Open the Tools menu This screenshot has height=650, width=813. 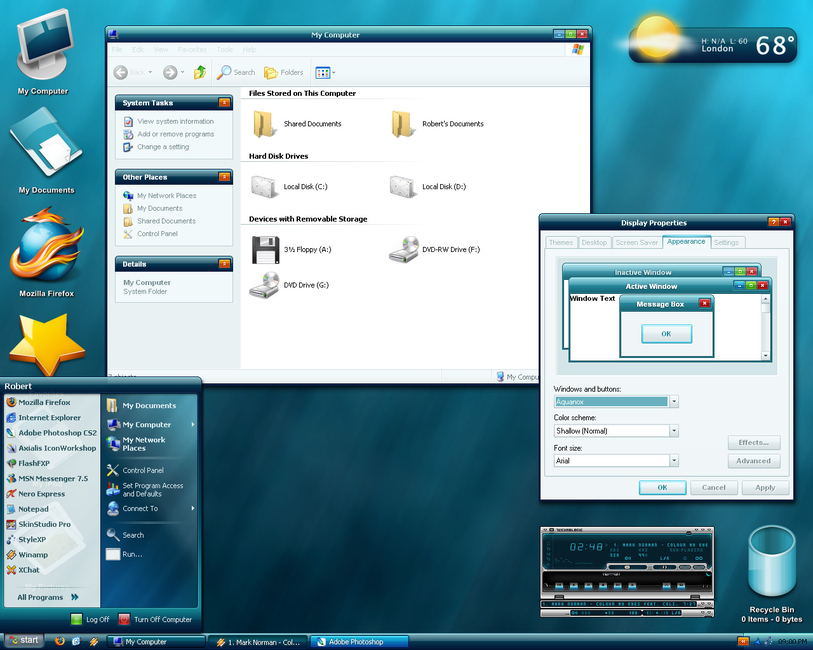coord(225,50)
